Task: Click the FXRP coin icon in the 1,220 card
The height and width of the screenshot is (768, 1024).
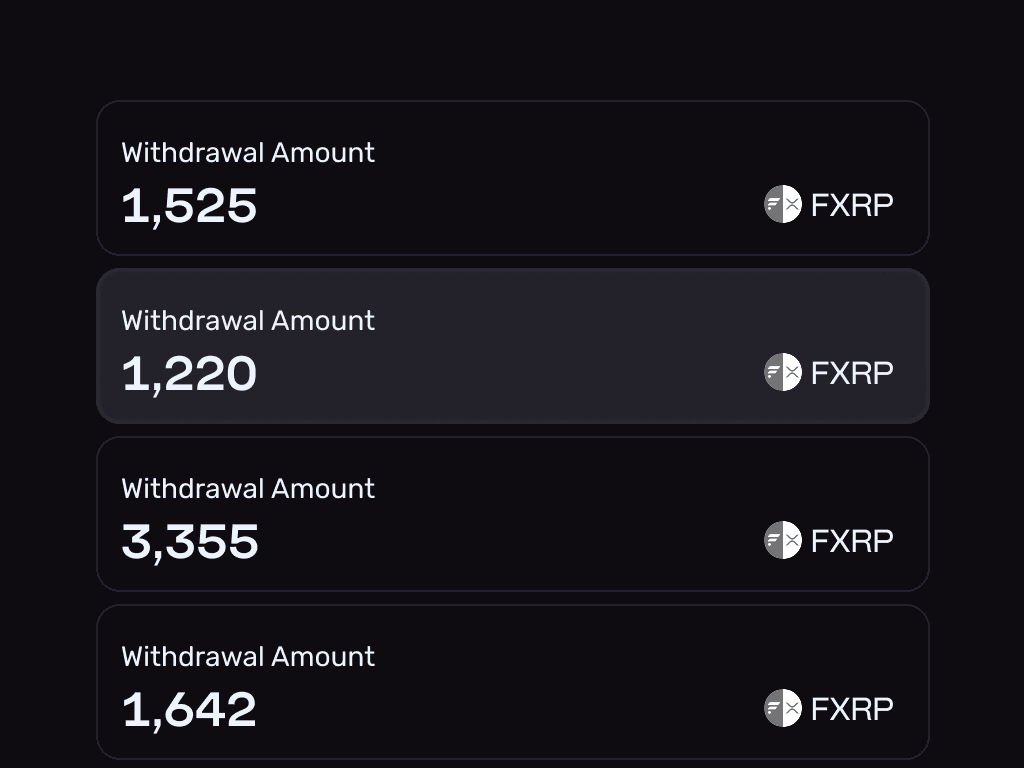Action: (783, 372)
